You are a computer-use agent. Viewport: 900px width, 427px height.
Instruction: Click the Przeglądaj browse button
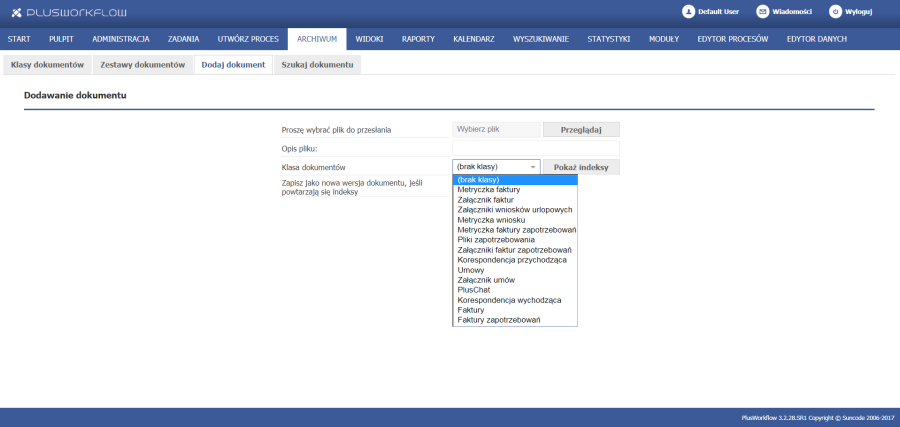pos(581,129)
